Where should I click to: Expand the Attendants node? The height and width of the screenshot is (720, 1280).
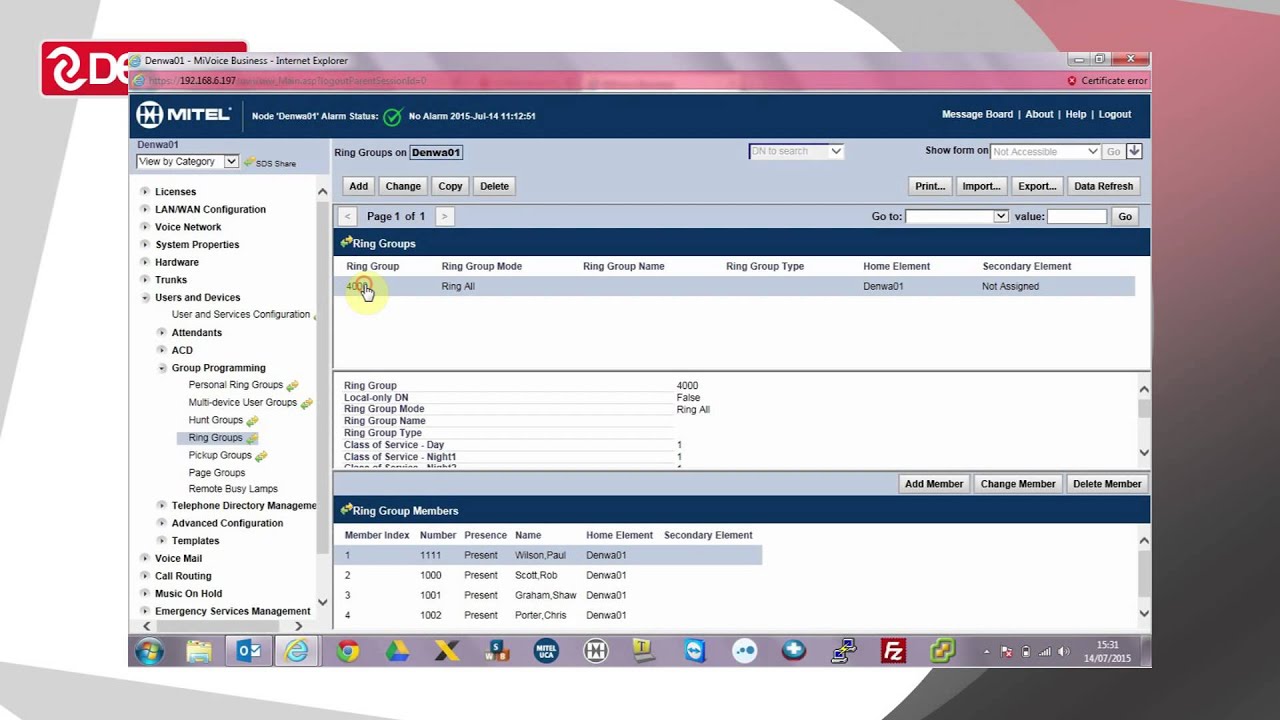tap(162, 332)
